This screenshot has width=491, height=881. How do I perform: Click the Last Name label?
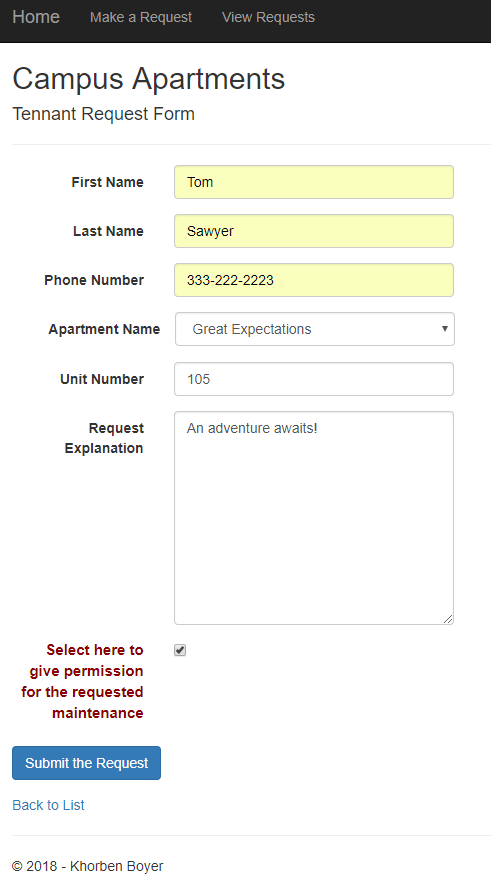108,231
